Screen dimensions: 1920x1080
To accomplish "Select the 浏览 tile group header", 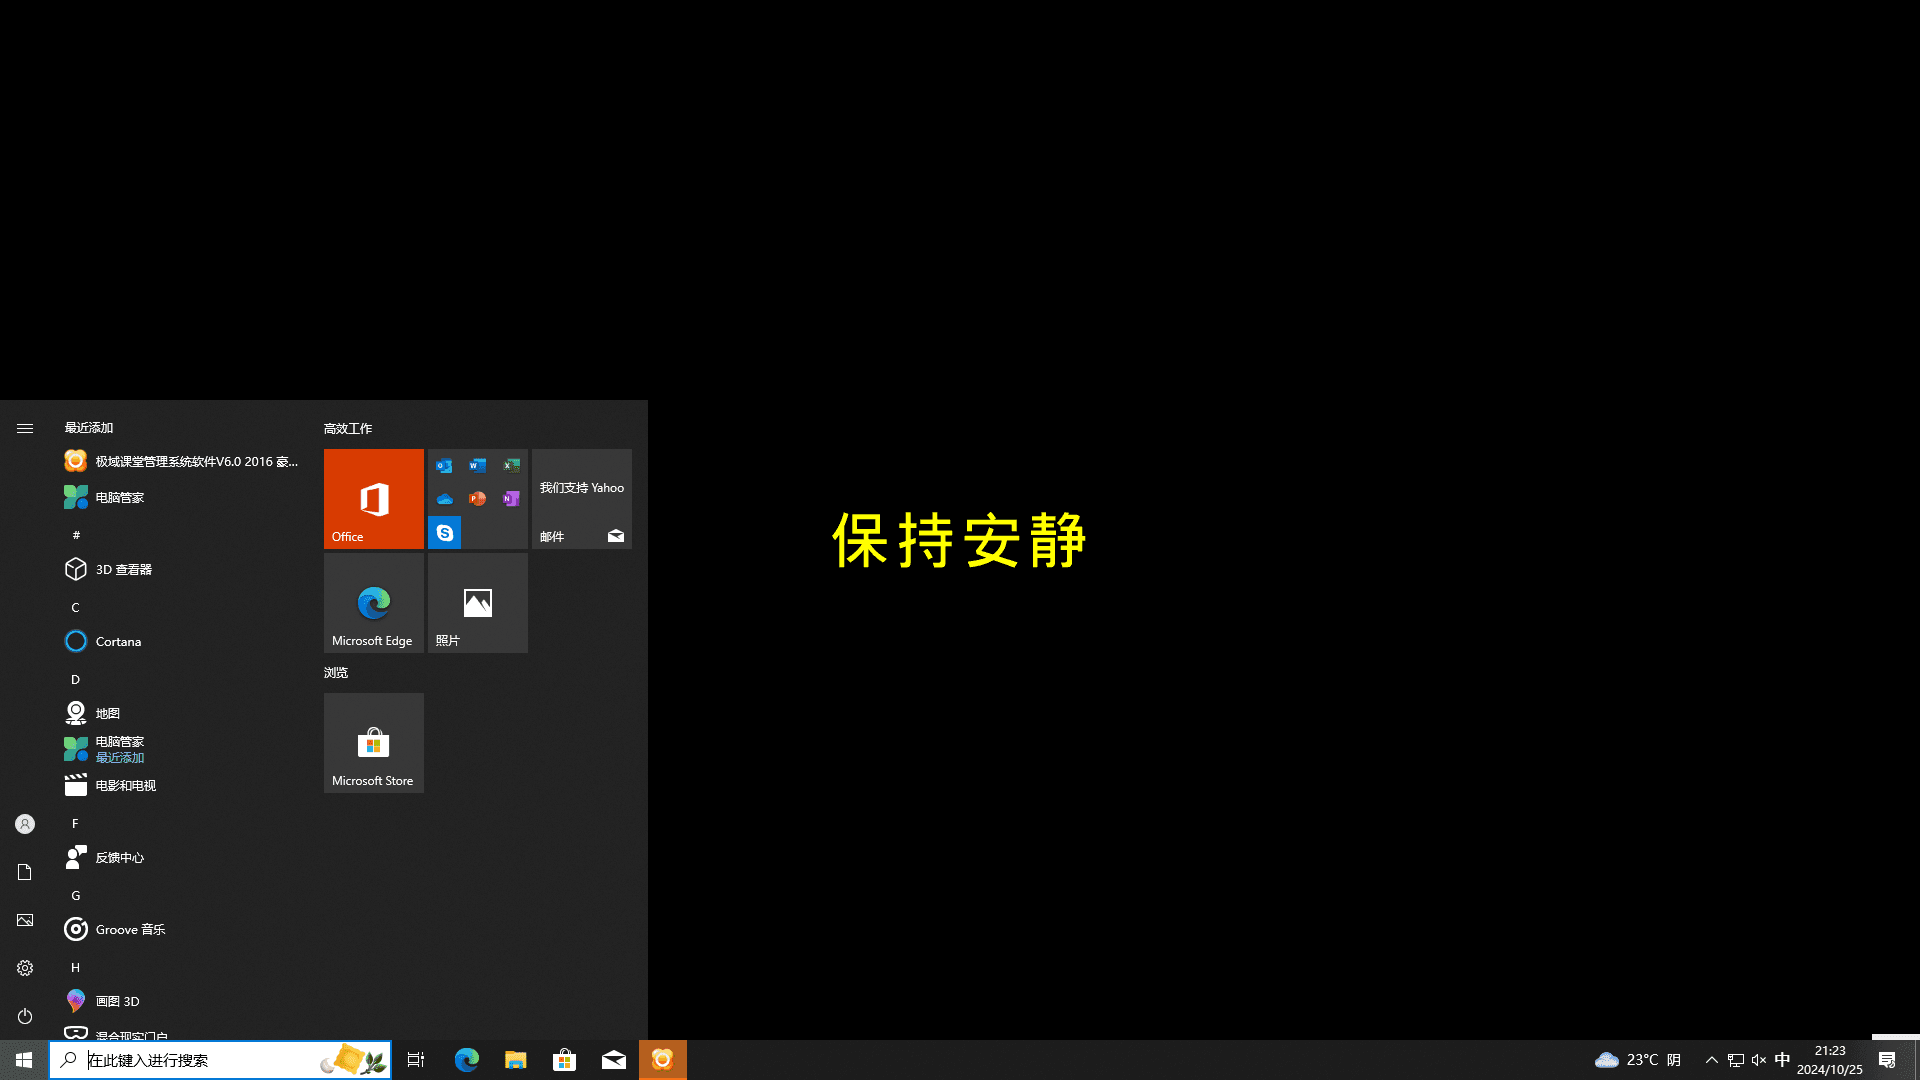I will (x=336, y=672).
